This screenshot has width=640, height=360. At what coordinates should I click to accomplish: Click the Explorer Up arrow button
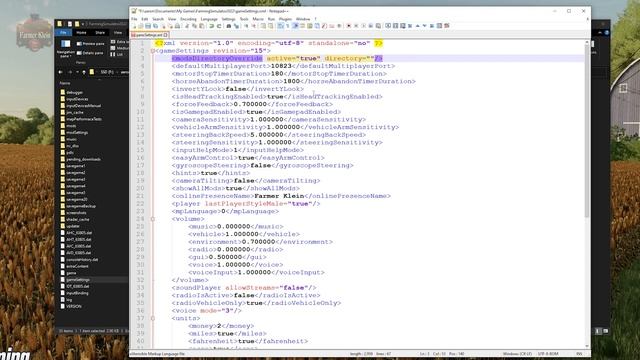click(84, 72)
